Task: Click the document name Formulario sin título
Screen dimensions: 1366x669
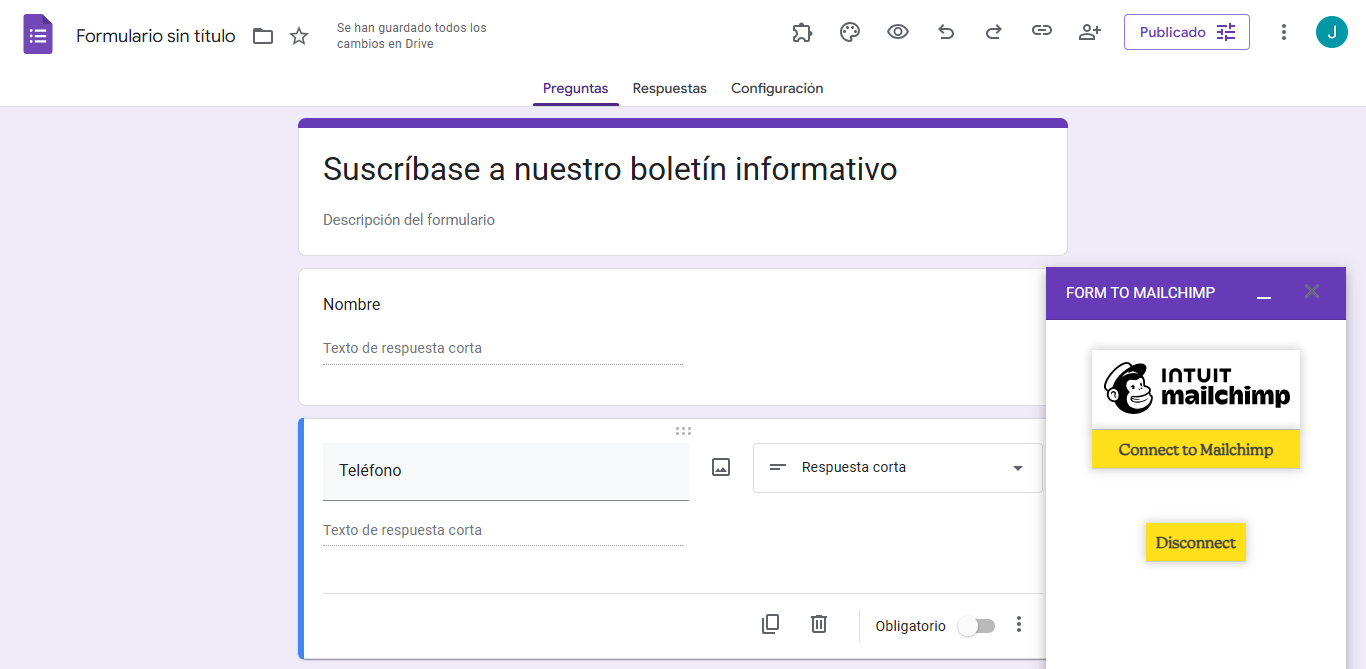Action: click(156, 36)
